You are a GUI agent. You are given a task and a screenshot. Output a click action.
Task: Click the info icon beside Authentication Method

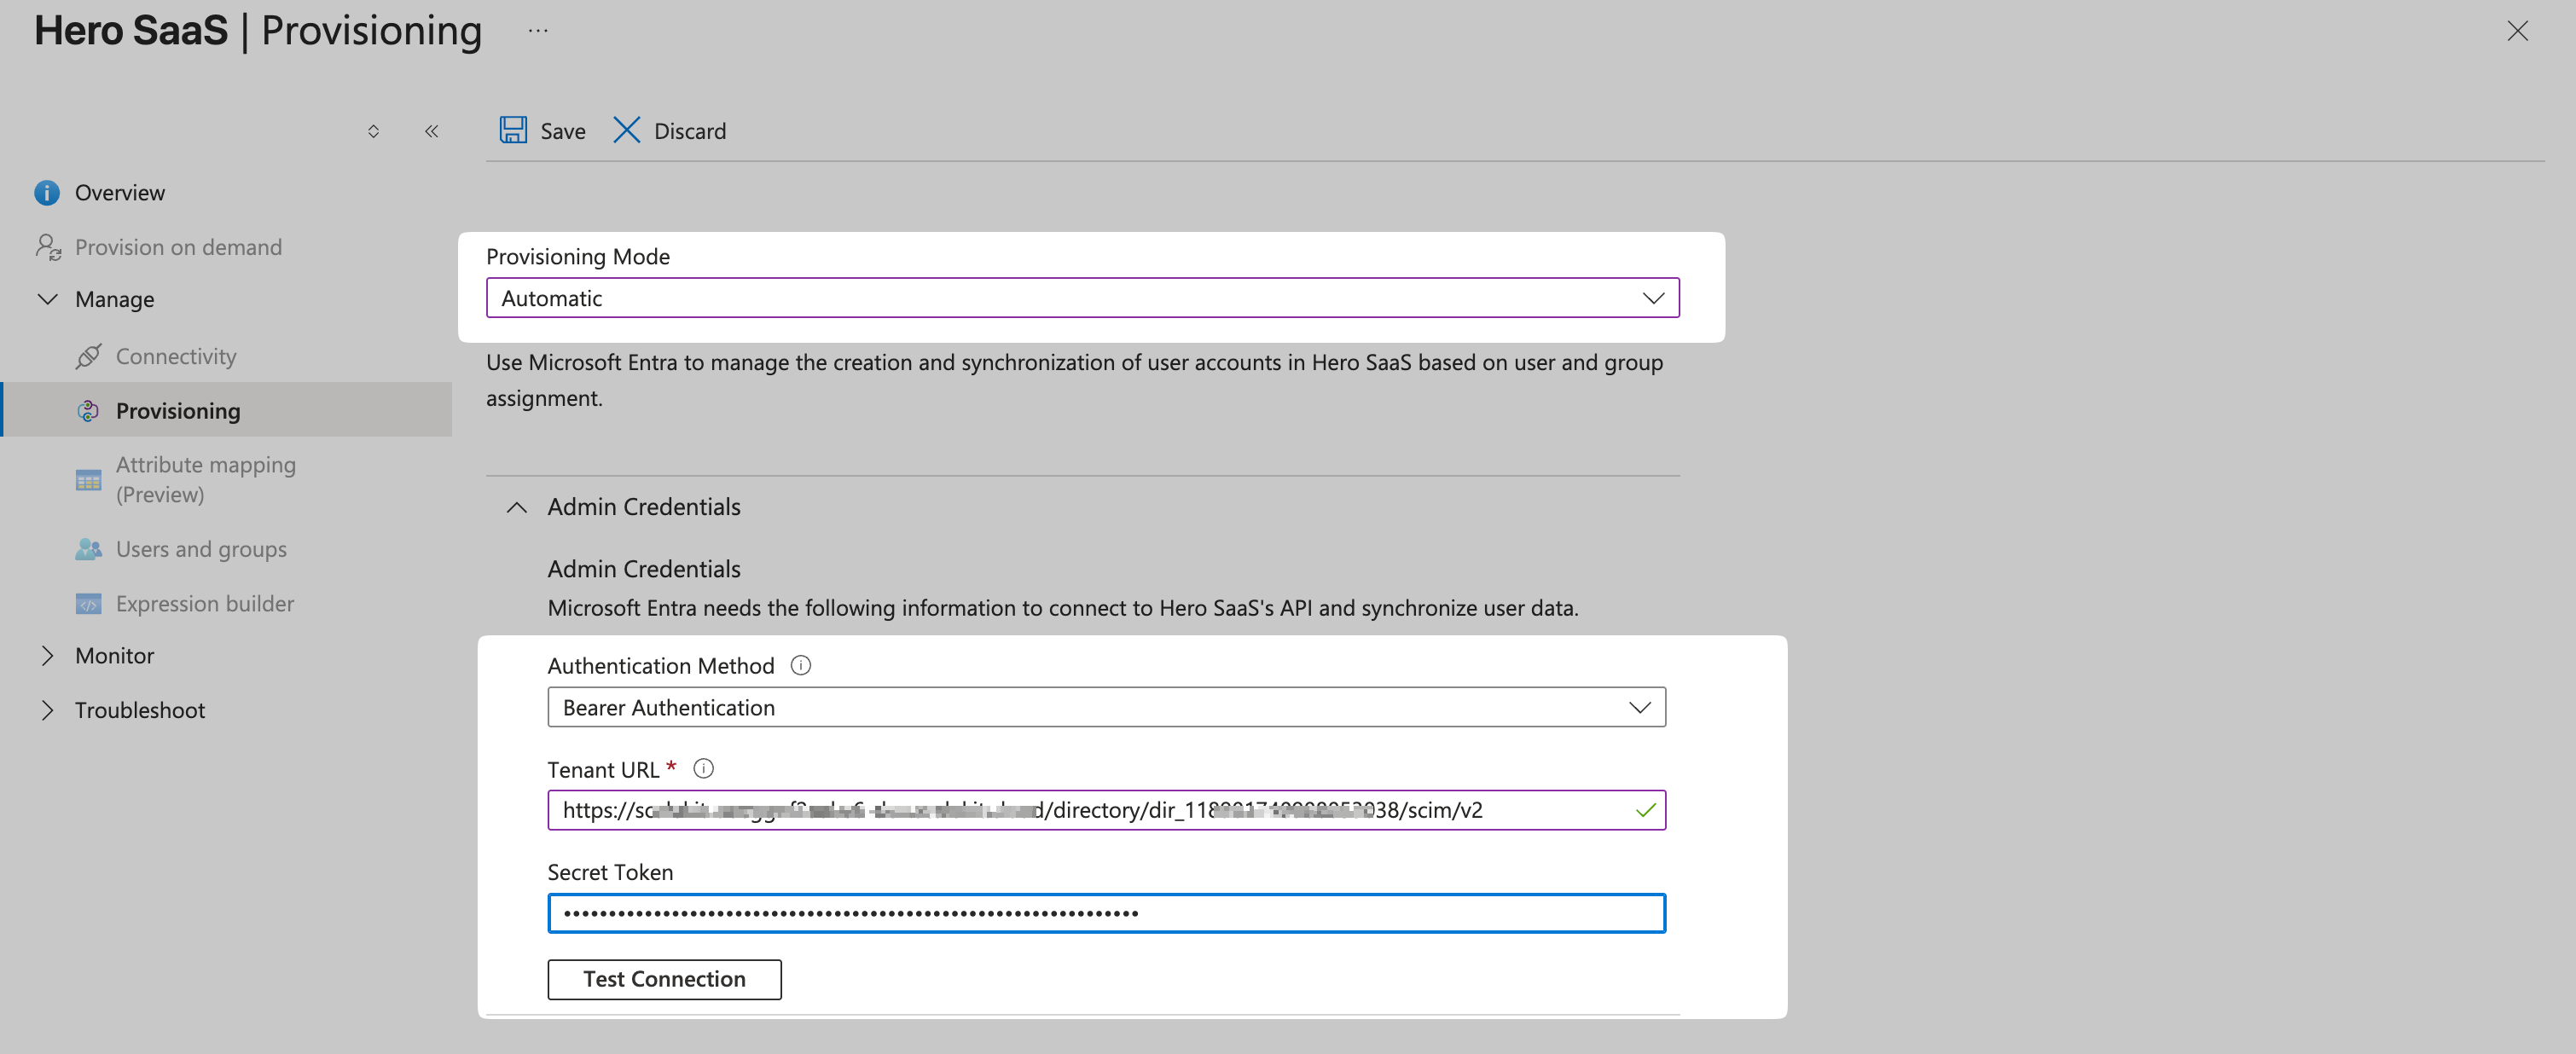click(x=801, y=665)
